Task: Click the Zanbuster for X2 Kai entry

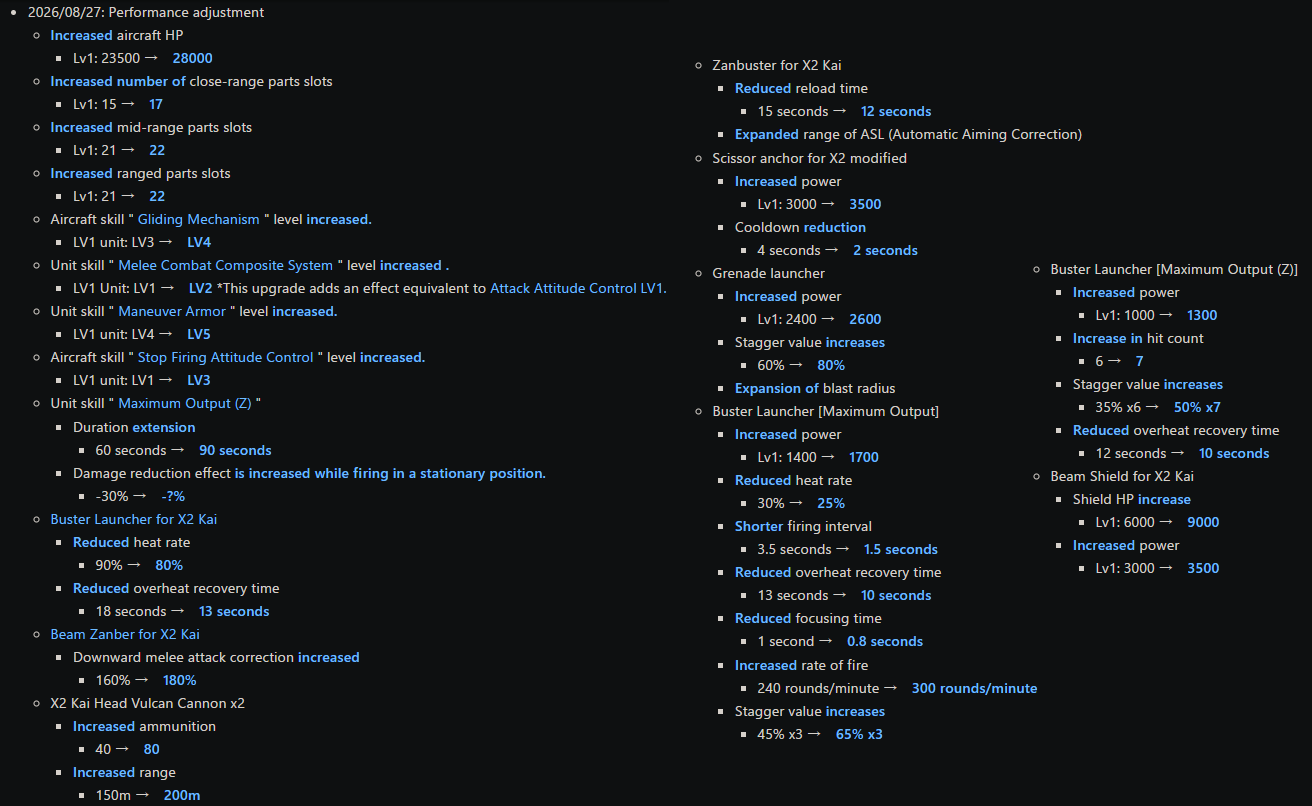Action: point(777,65)
